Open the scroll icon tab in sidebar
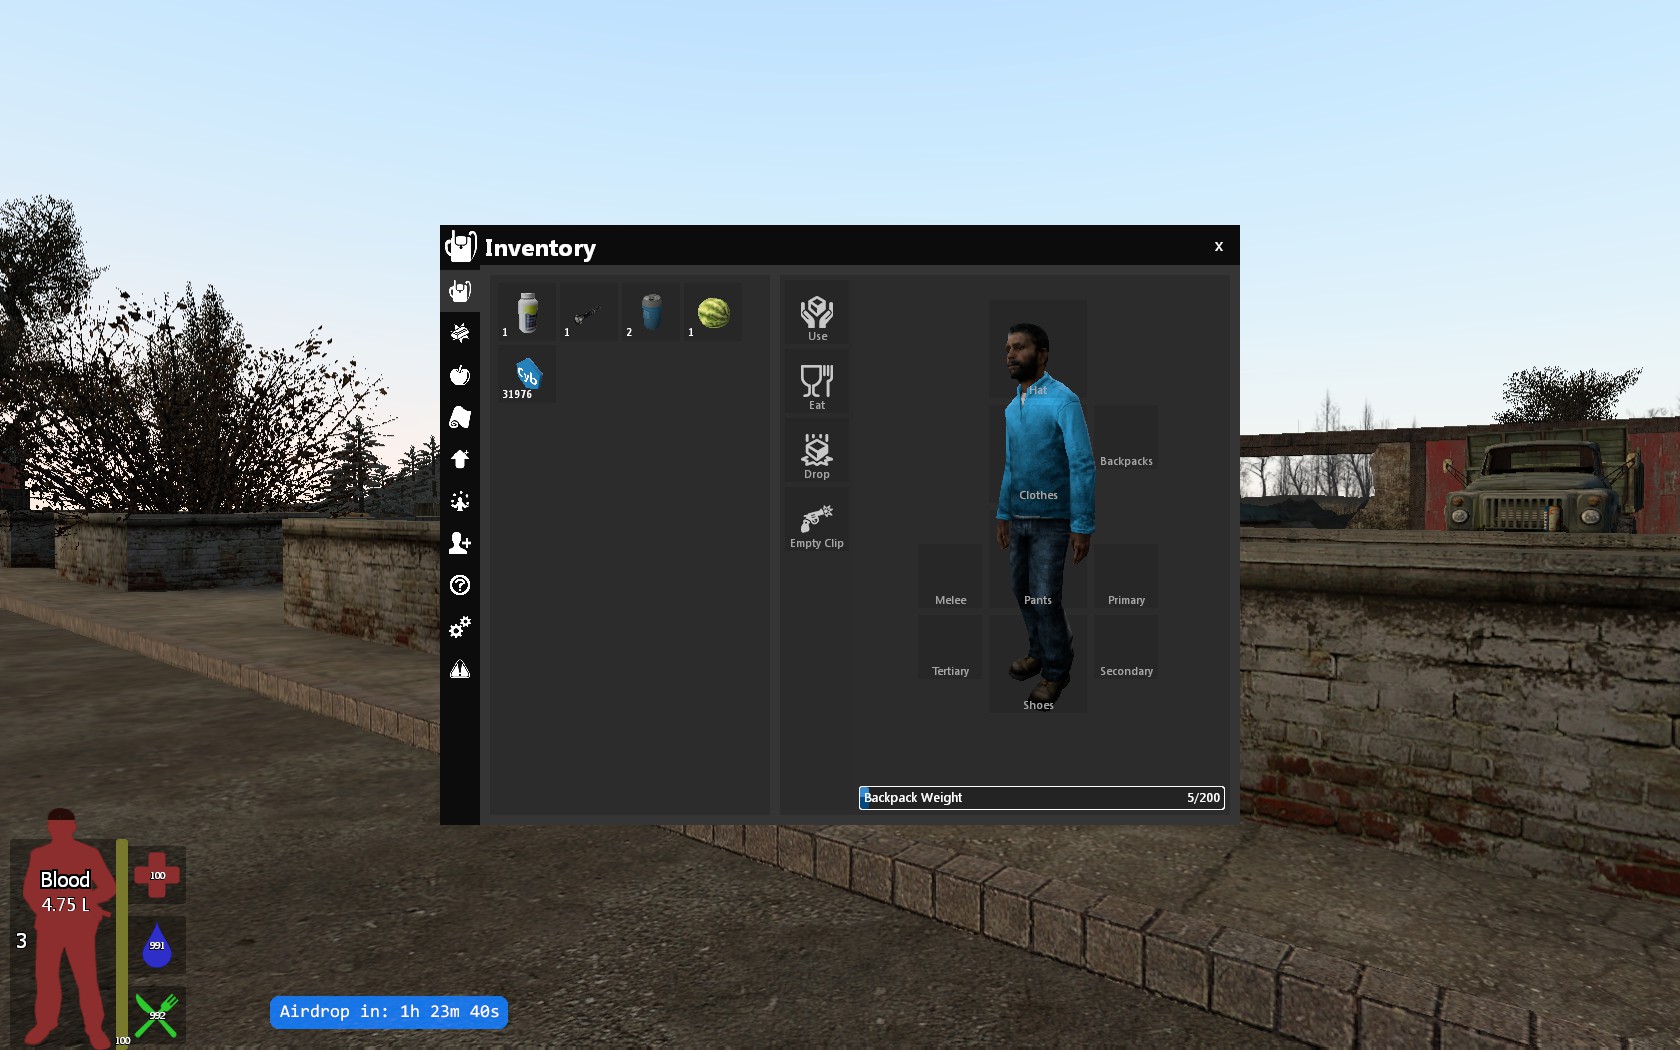Image resolution: width=1680 pixels, height=1050 pixels. [460, 417]
